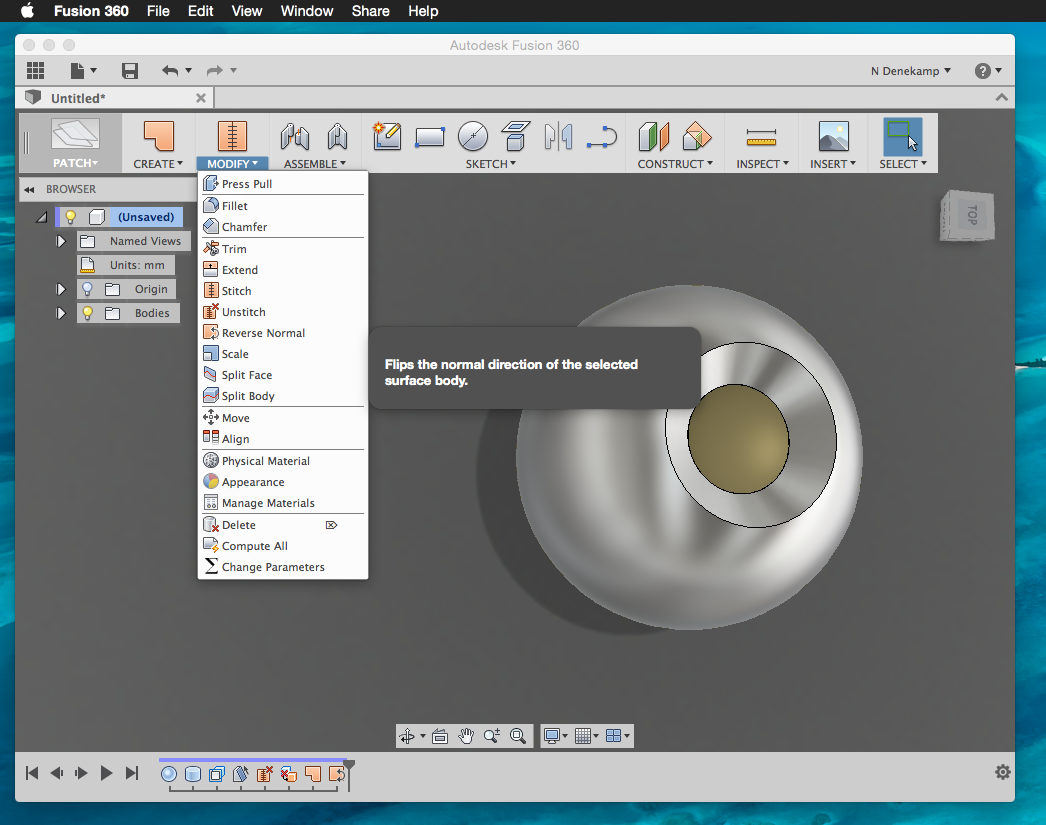The height and width of the screenshot is (825, 1046).
Task: Select Unstitch from the menu
Action: [x=283, y=311]
